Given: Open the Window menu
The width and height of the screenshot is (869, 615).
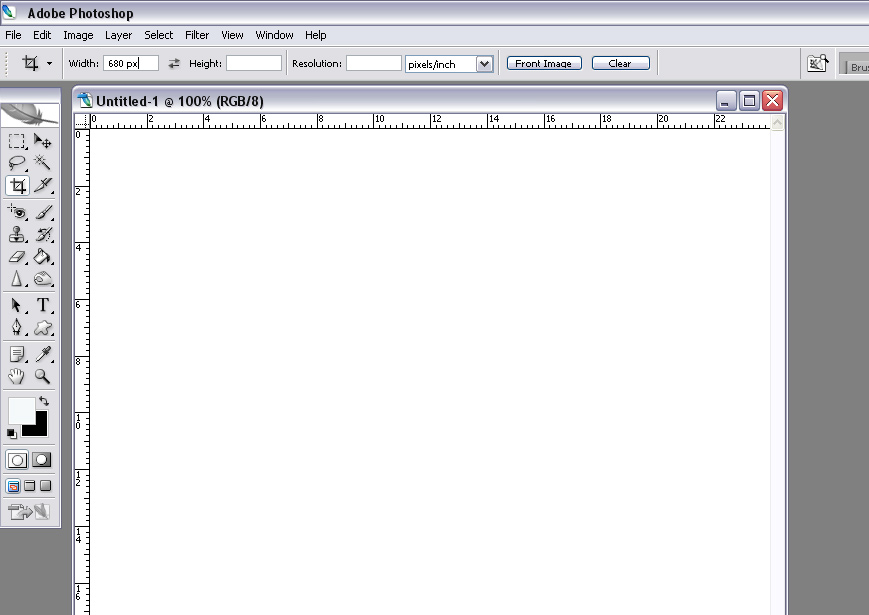Looking at the screenshot, I should (x=274, y=35).
